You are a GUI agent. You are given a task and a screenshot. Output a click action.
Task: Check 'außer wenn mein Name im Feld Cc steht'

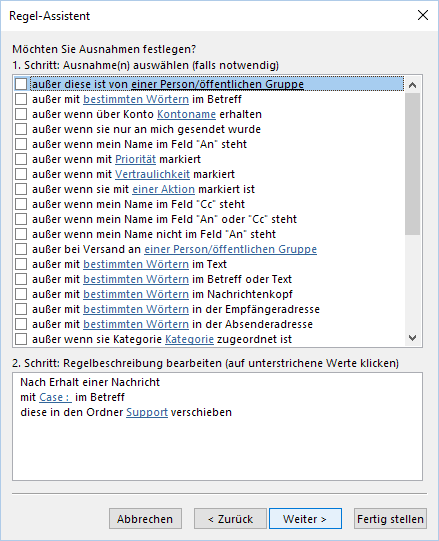21,204
